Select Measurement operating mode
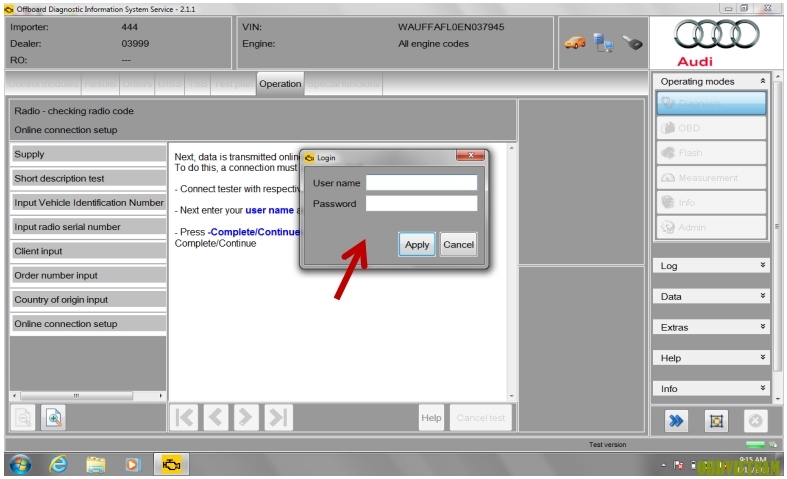 coord(711,178)
